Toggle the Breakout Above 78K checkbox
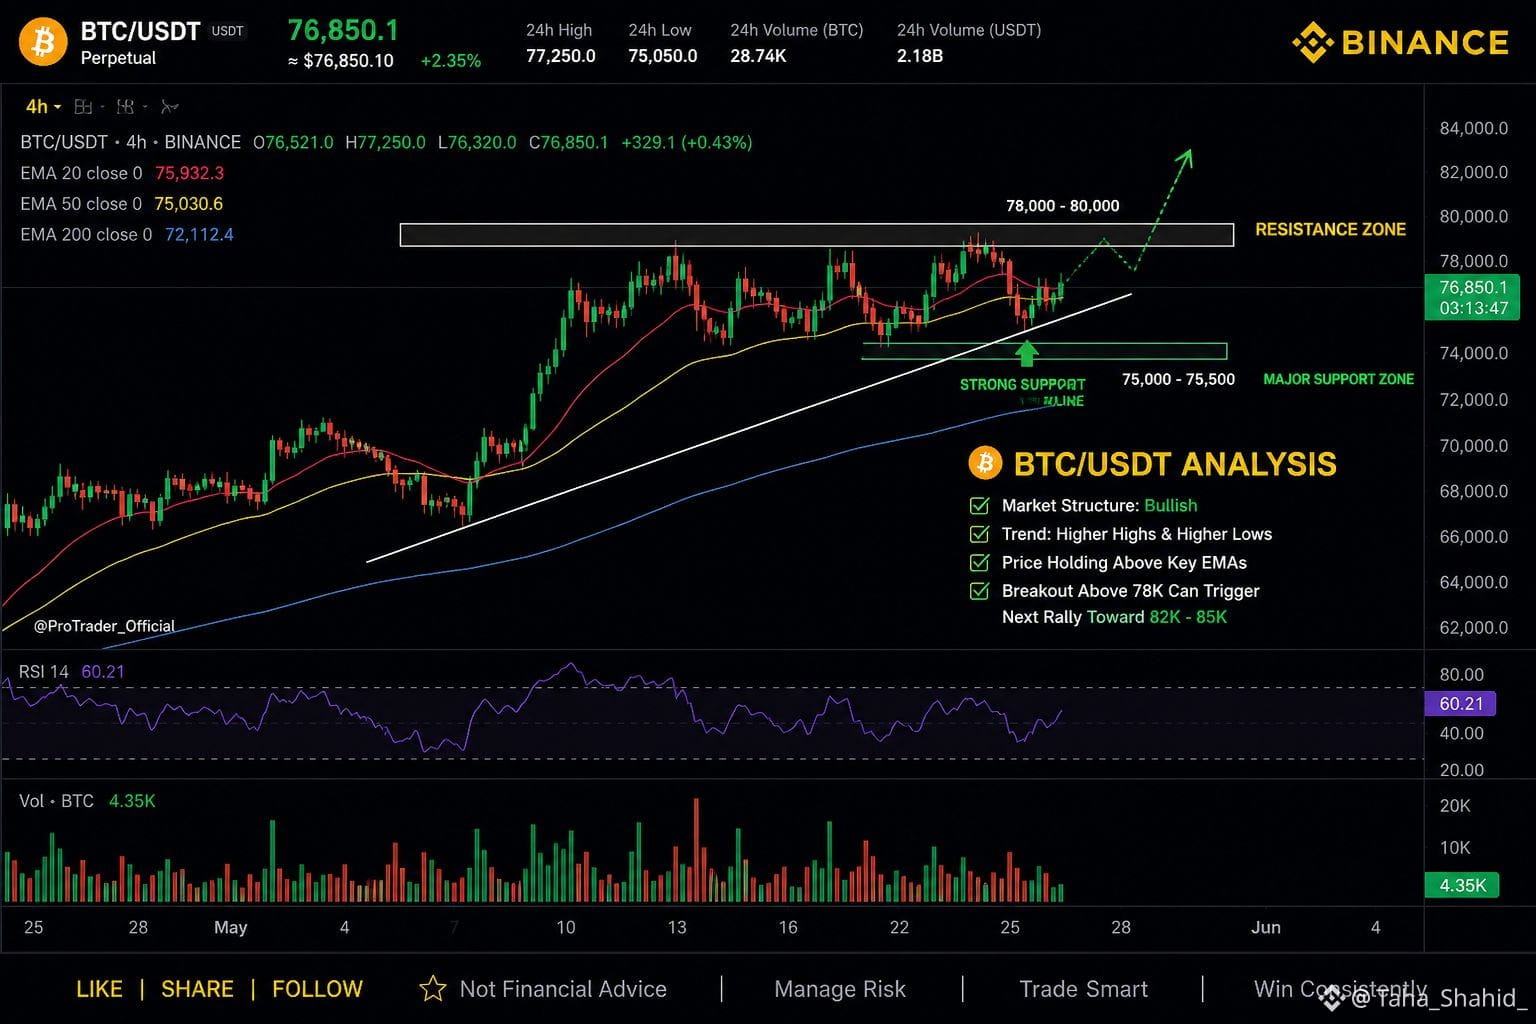1536x1024 pixels. 980,591
